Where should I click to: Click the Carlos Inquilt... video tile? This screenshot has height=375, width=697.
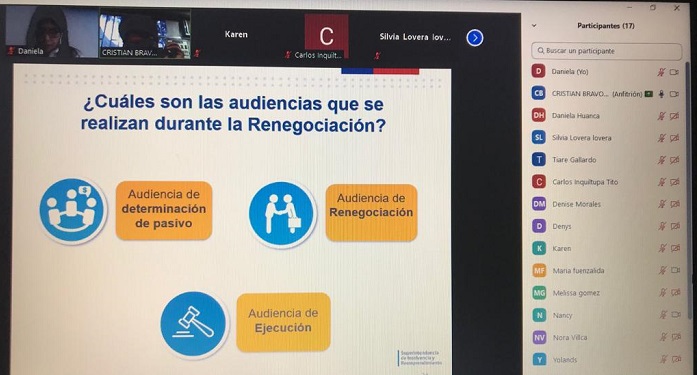pyautogui.click(x=326, y=36)
